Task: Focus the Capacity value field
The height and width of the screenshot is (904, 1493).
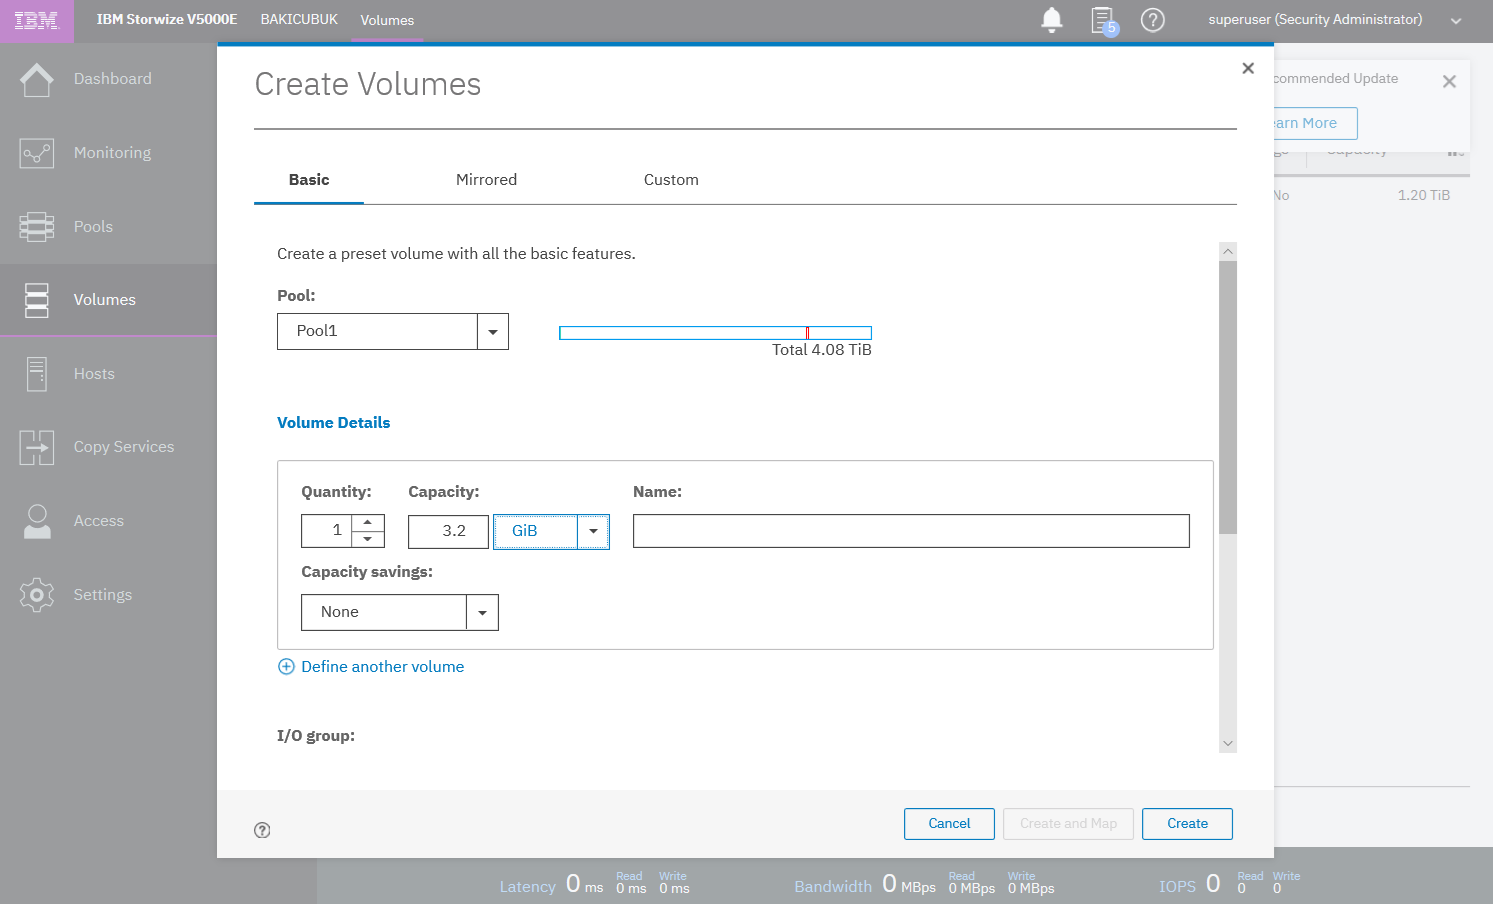Action: (448, 531)
